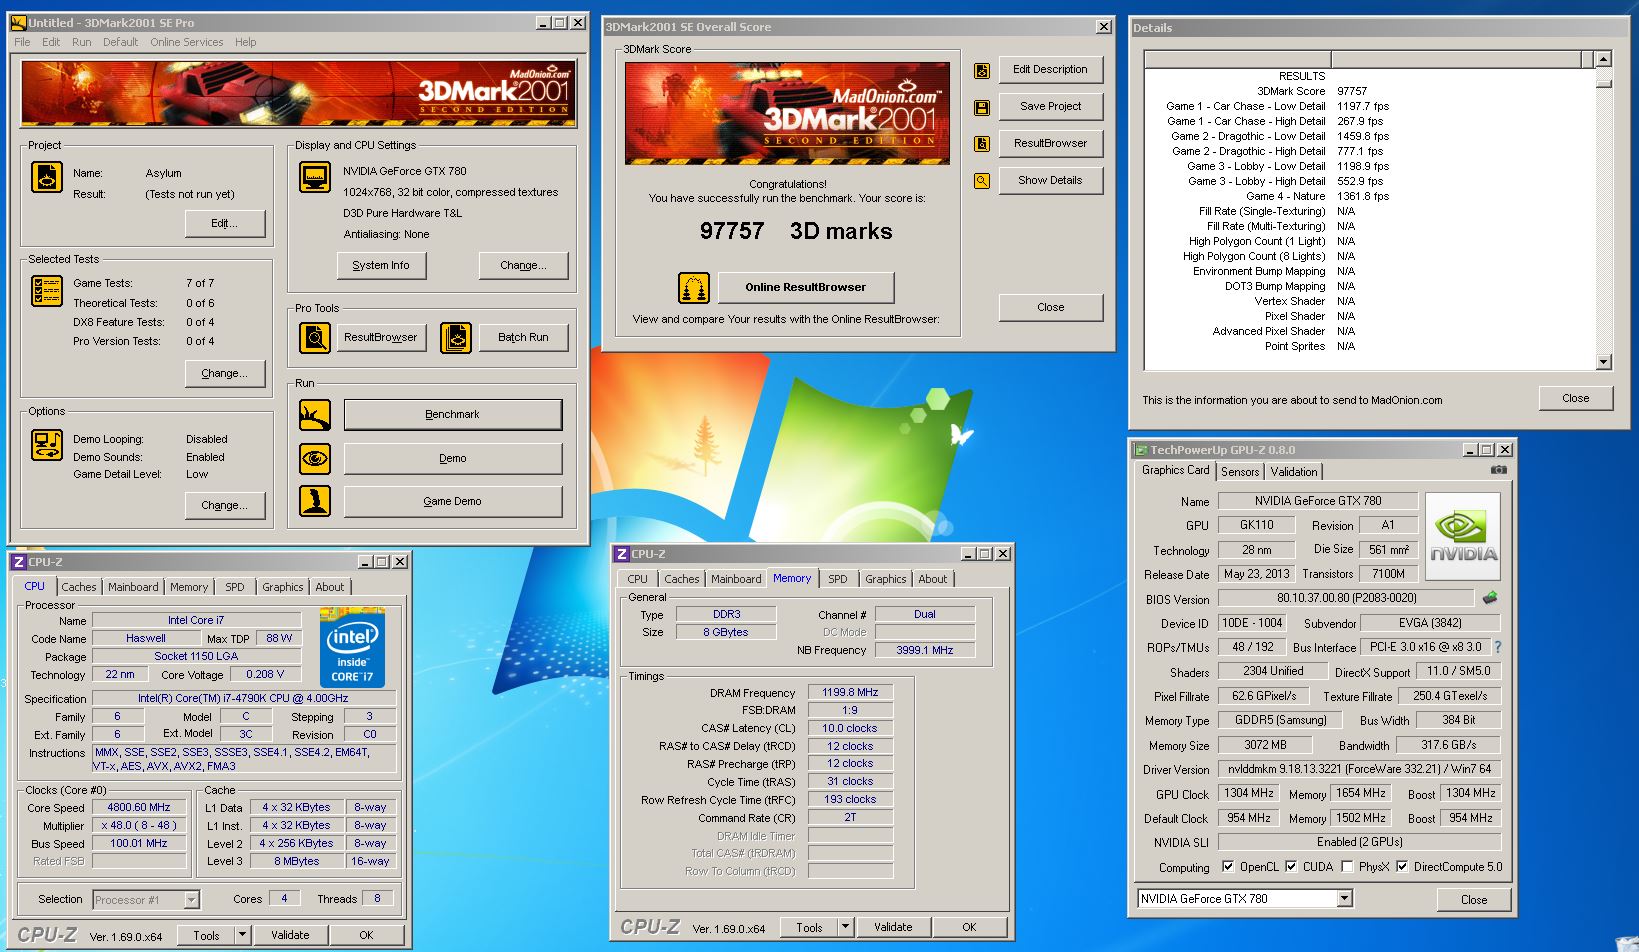This screenshot has height=952, width=1639.
Task: Click the Bus Interface question mark in GPU-Z
Action: [x=1497, y=647]
